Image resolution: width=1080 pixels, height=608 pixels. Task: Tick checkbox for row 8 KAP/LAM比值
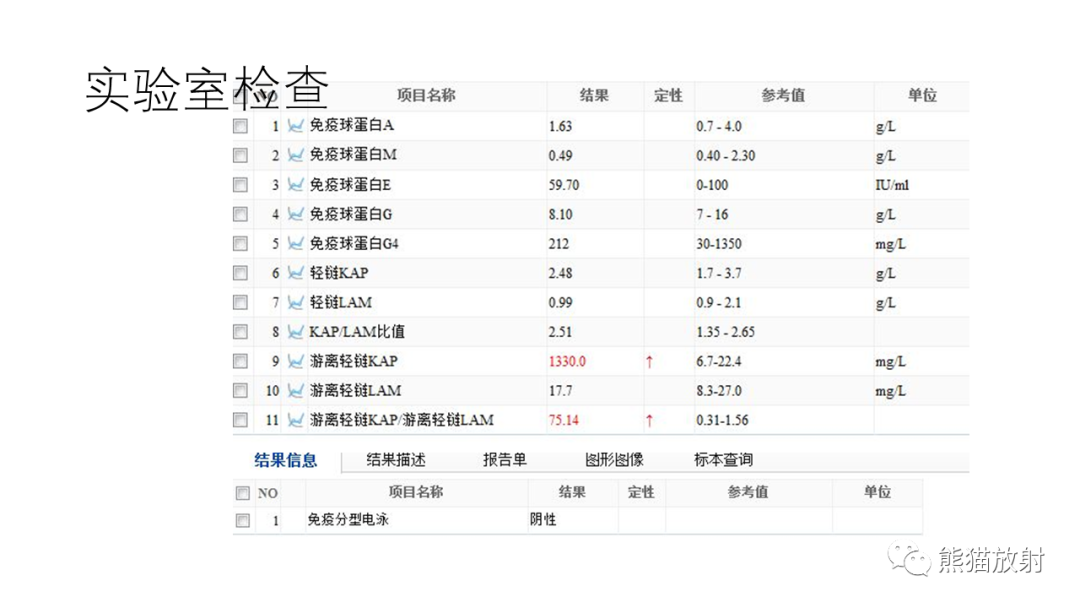pyautogui.click(x=240, y=332)
